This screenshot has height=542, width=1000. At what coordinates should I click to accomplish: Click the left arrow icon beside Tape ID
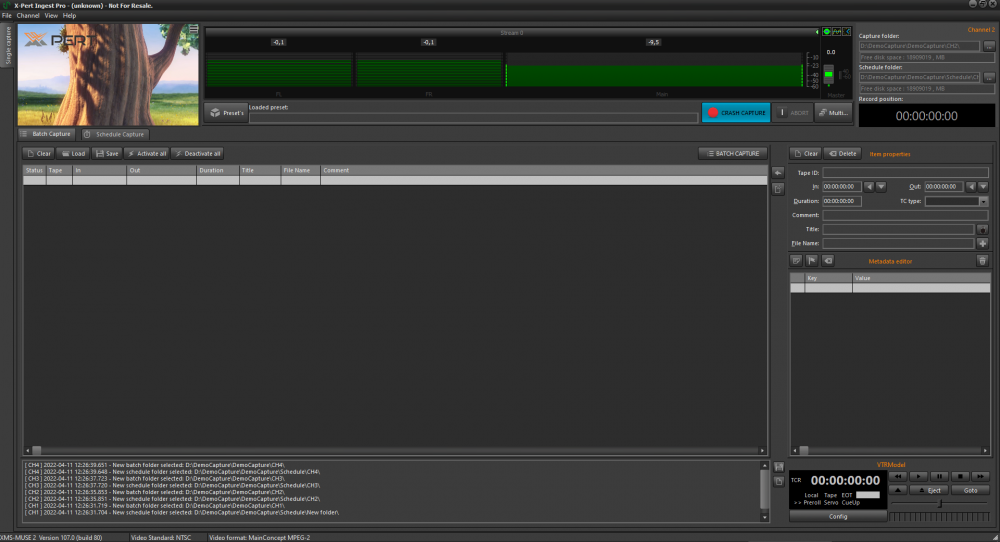tap(778, 173)
